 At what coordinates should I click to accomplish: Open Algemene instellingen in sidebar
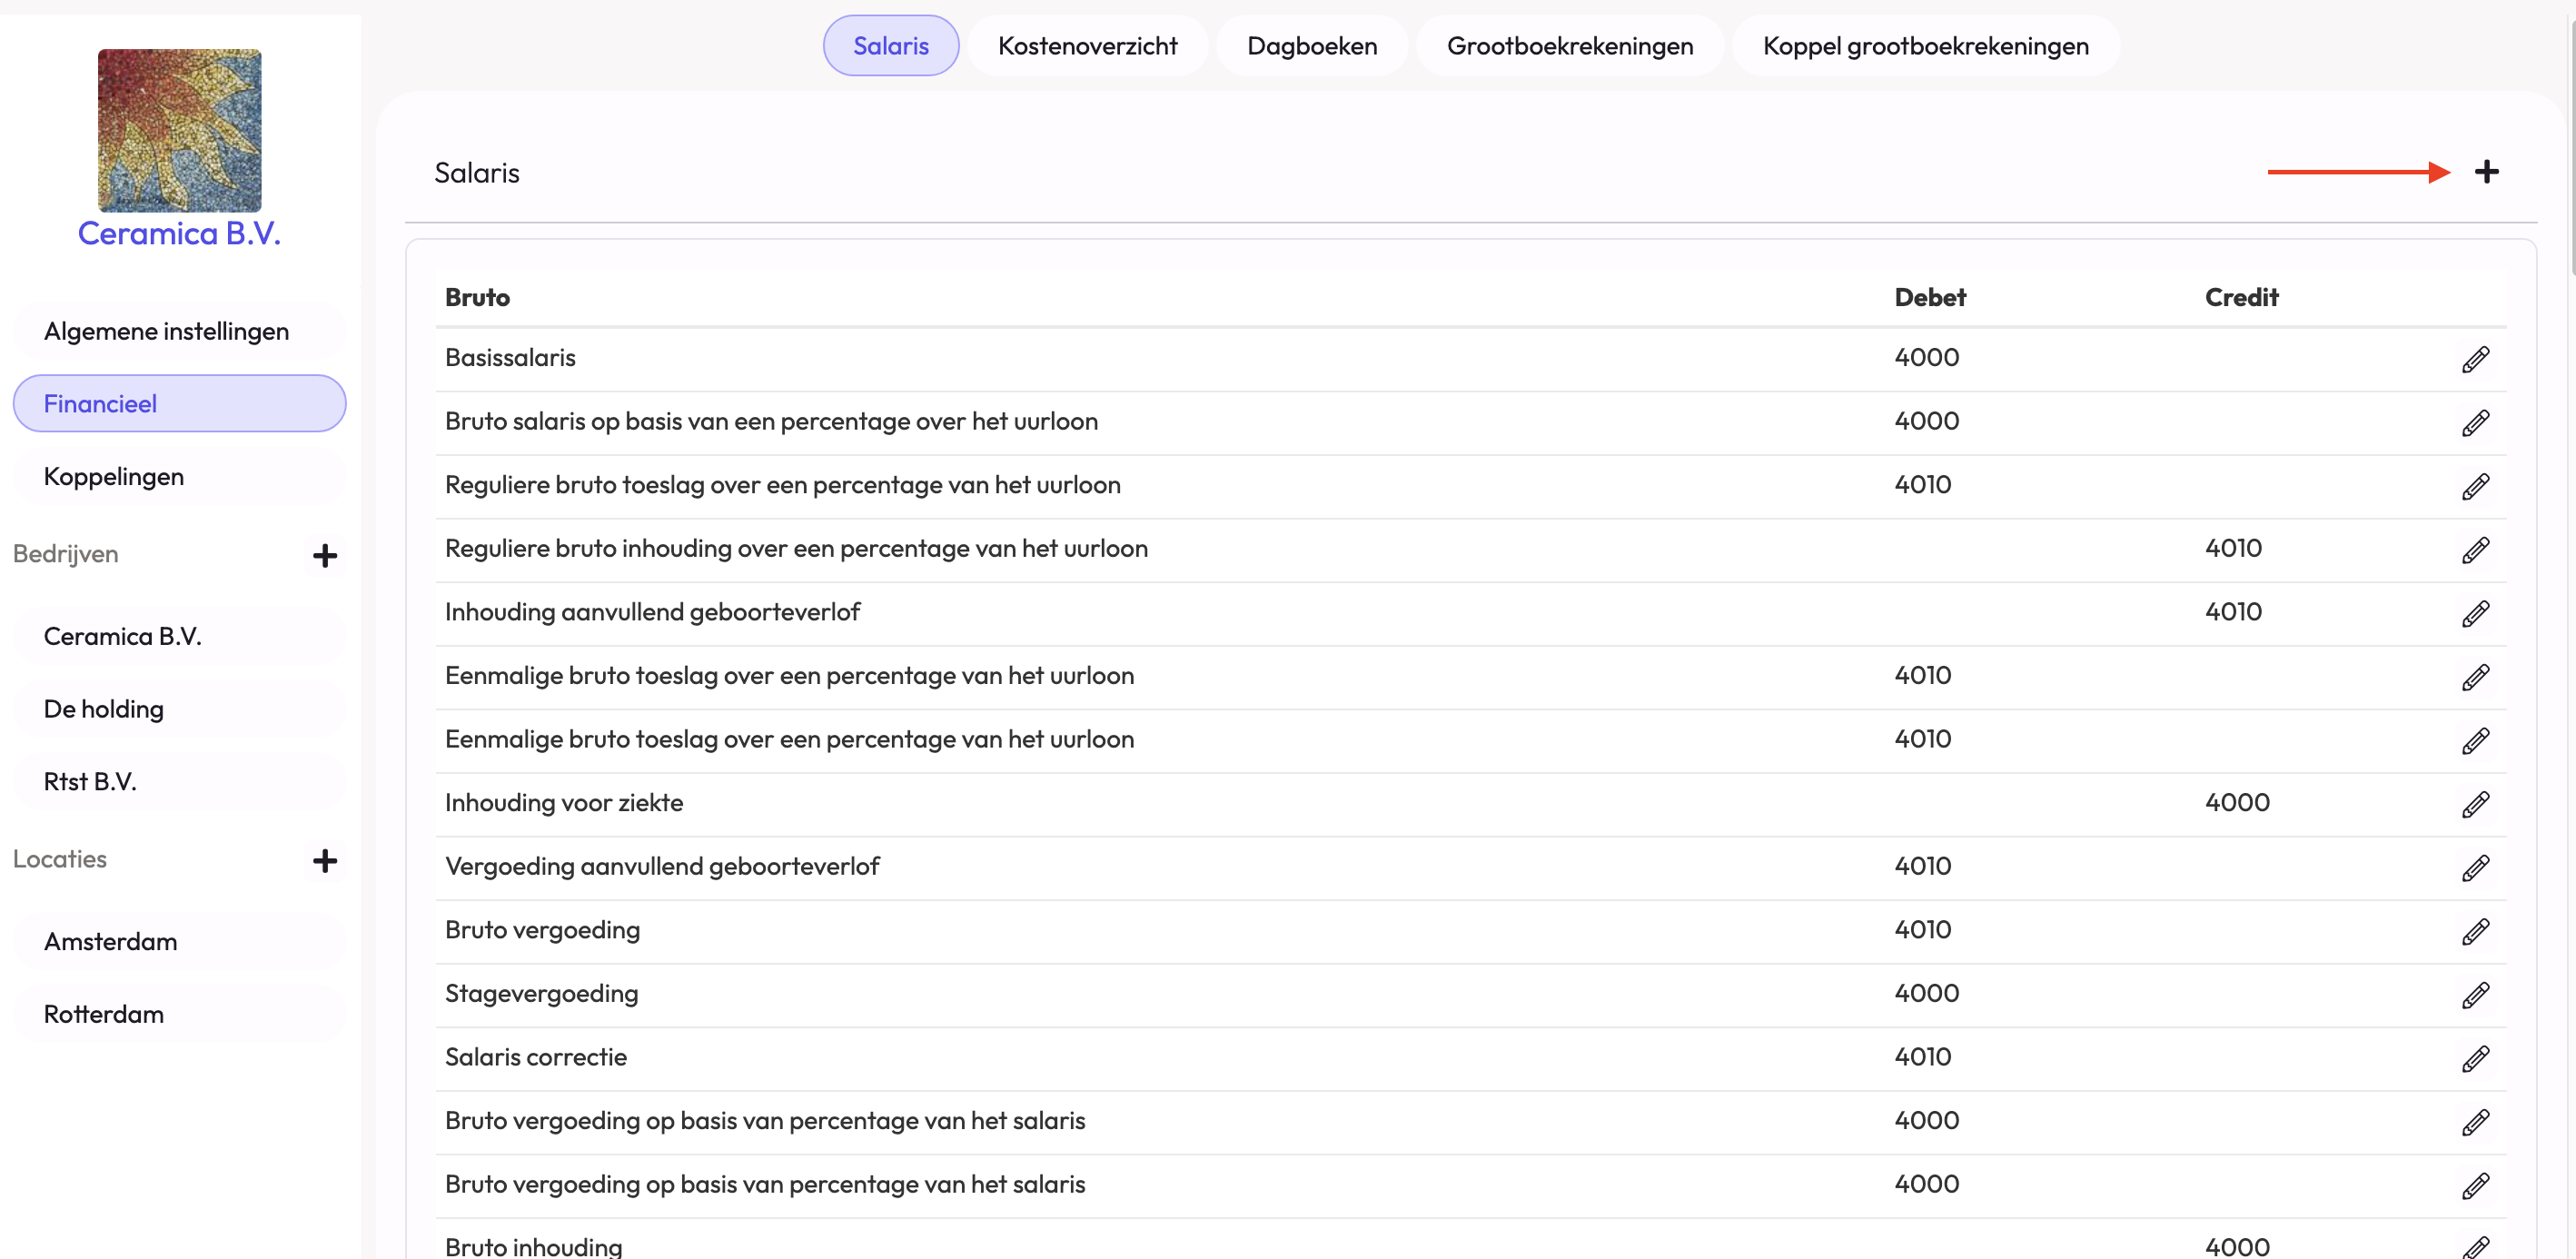click(166, 331)
